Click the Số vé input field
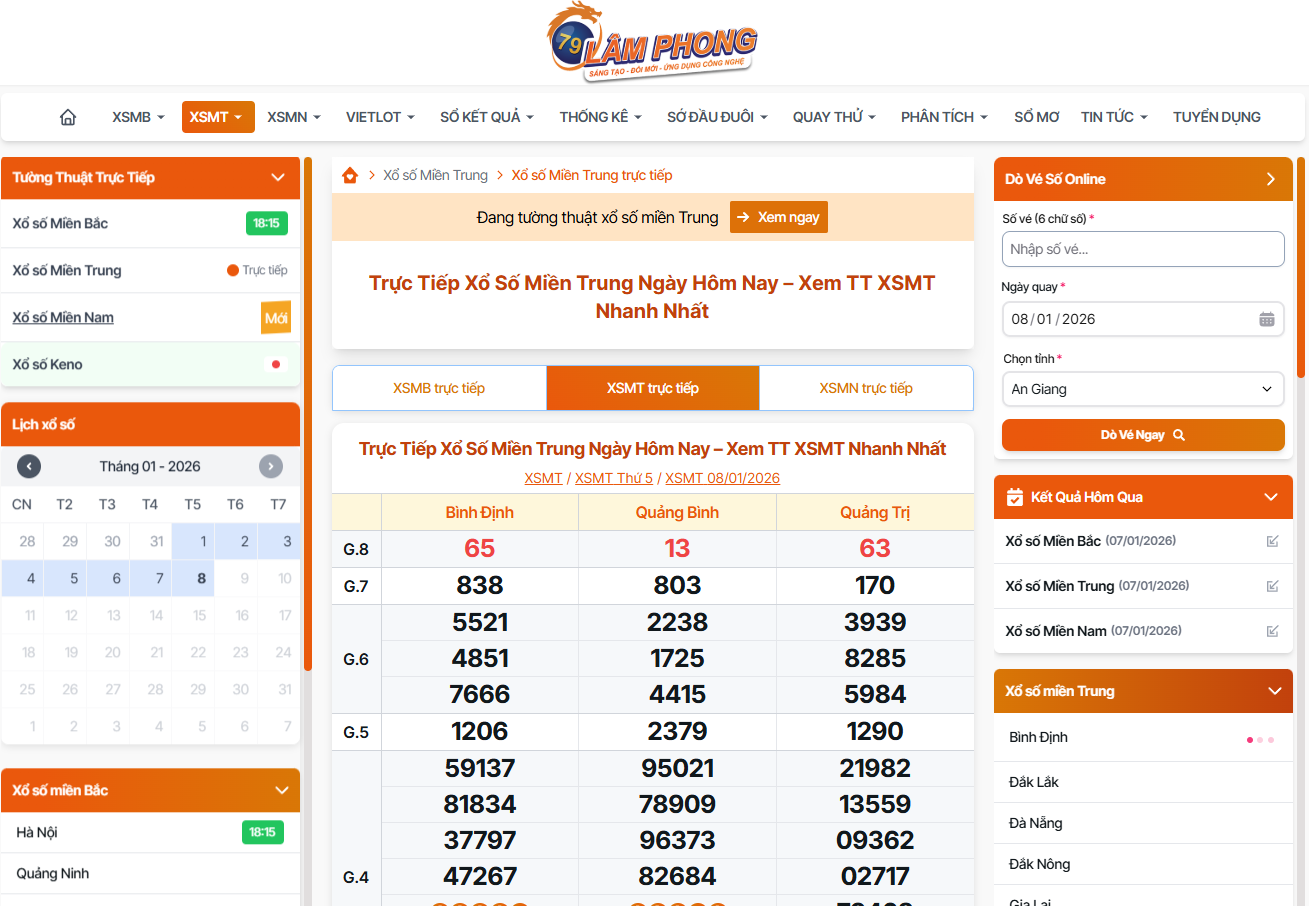 coord(1142,249)
